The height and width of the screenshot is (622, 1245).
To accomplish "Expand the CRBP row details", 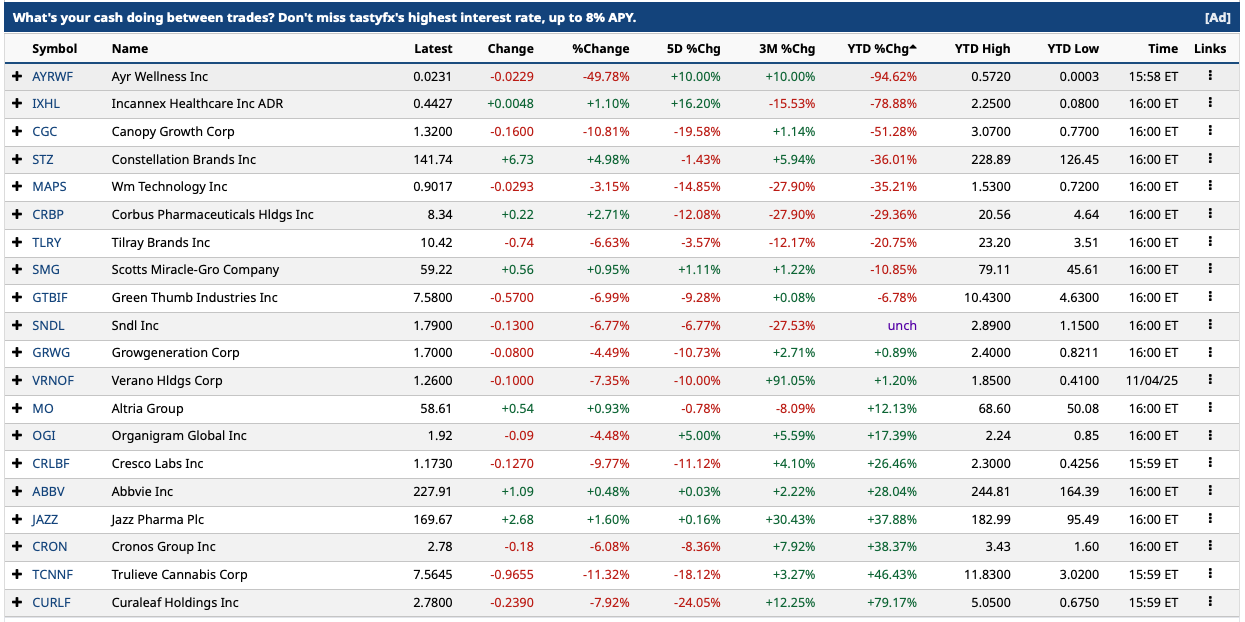I will click(17, 214).
